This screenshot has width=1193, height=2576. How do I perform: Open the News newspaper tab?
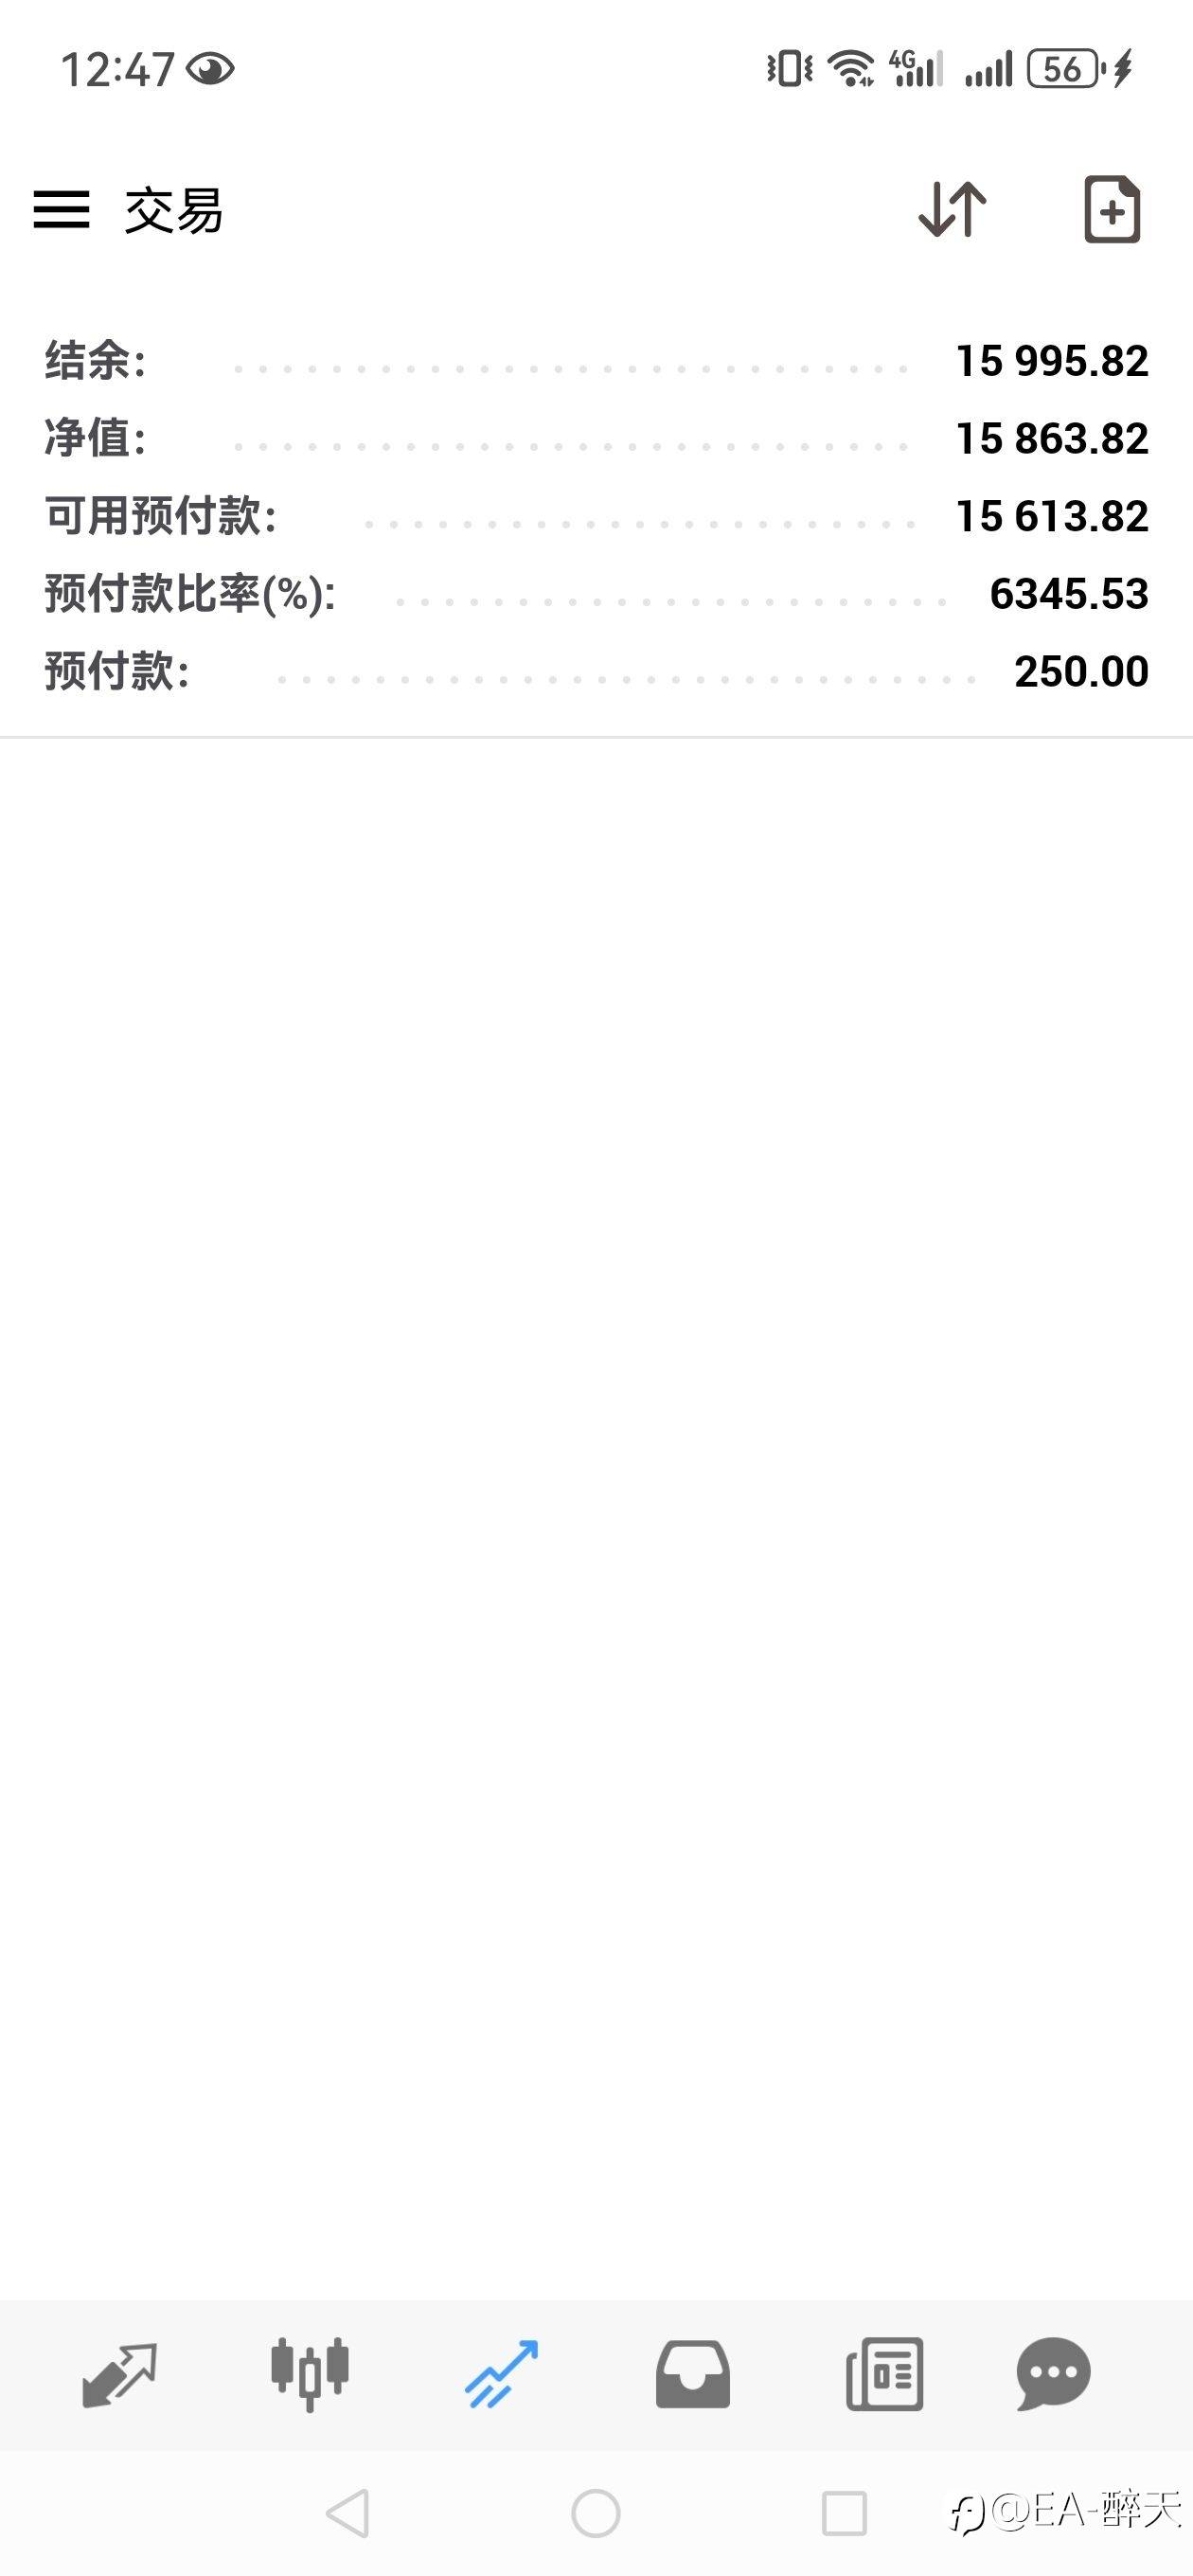click(884, 2374)
